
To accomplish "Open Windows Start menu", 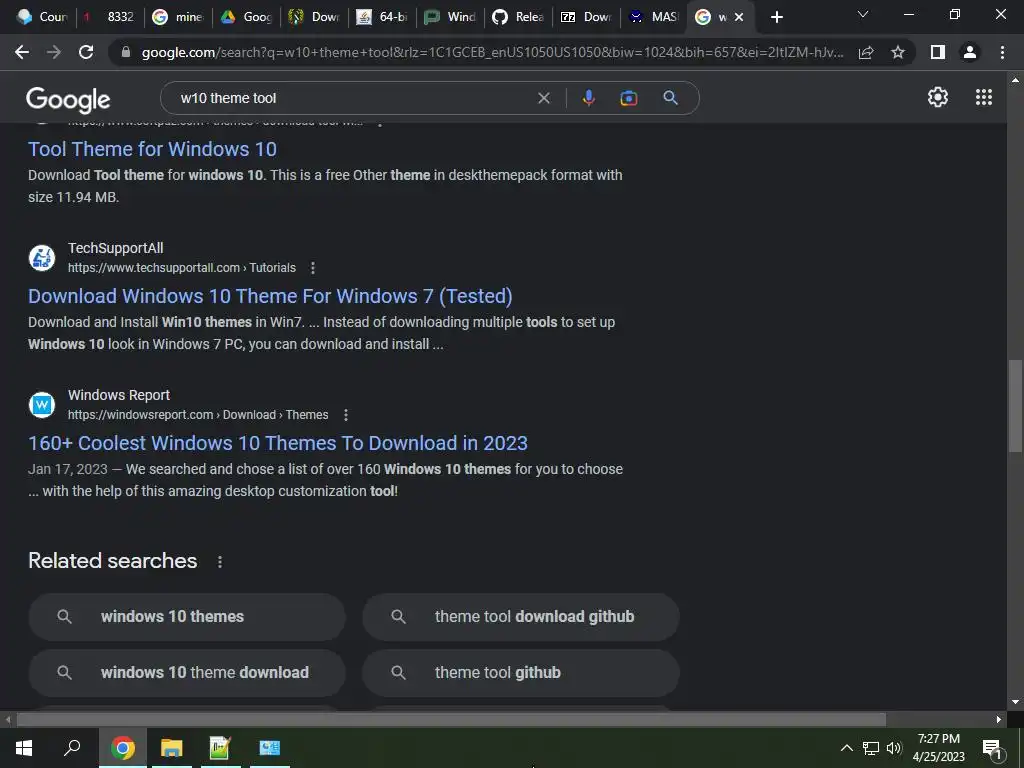I will [24, 748].
